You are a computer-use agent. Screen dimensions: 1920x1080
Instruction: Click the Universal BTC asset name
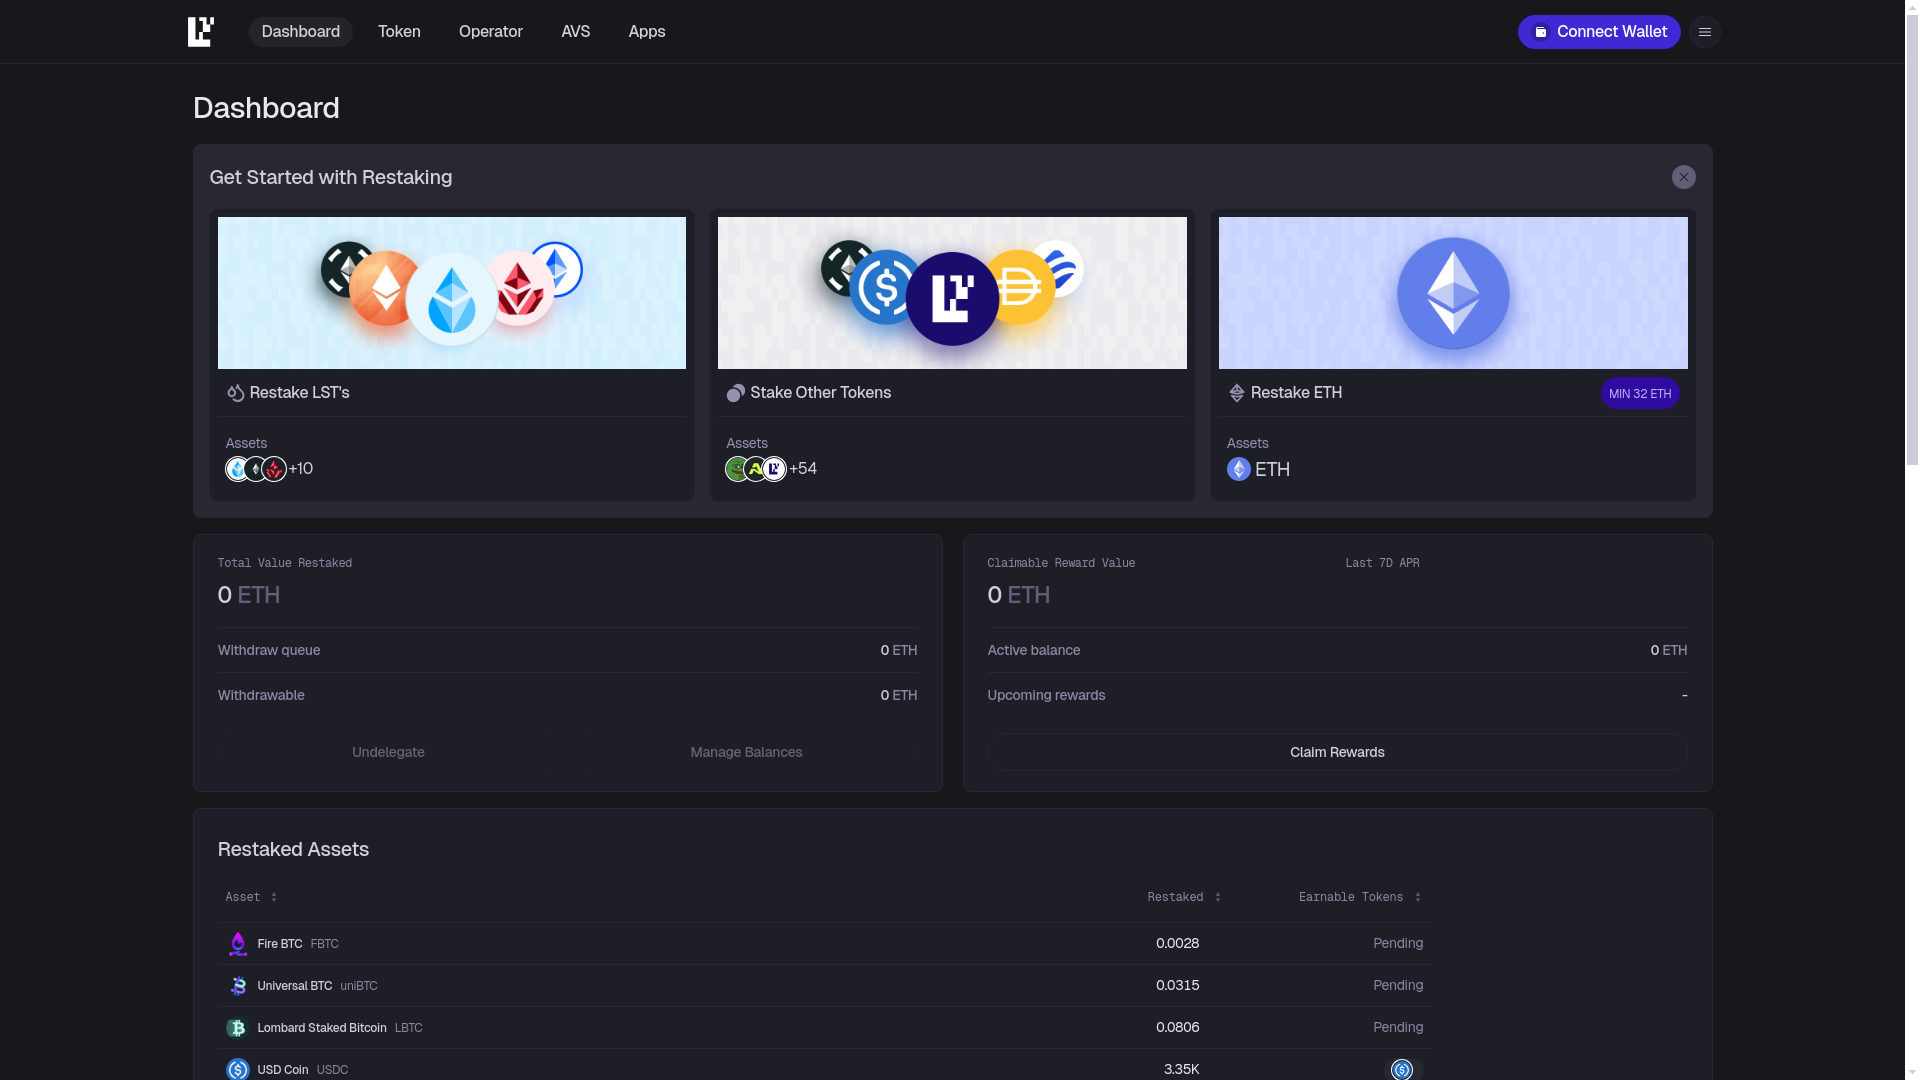(x=295, y=986)
